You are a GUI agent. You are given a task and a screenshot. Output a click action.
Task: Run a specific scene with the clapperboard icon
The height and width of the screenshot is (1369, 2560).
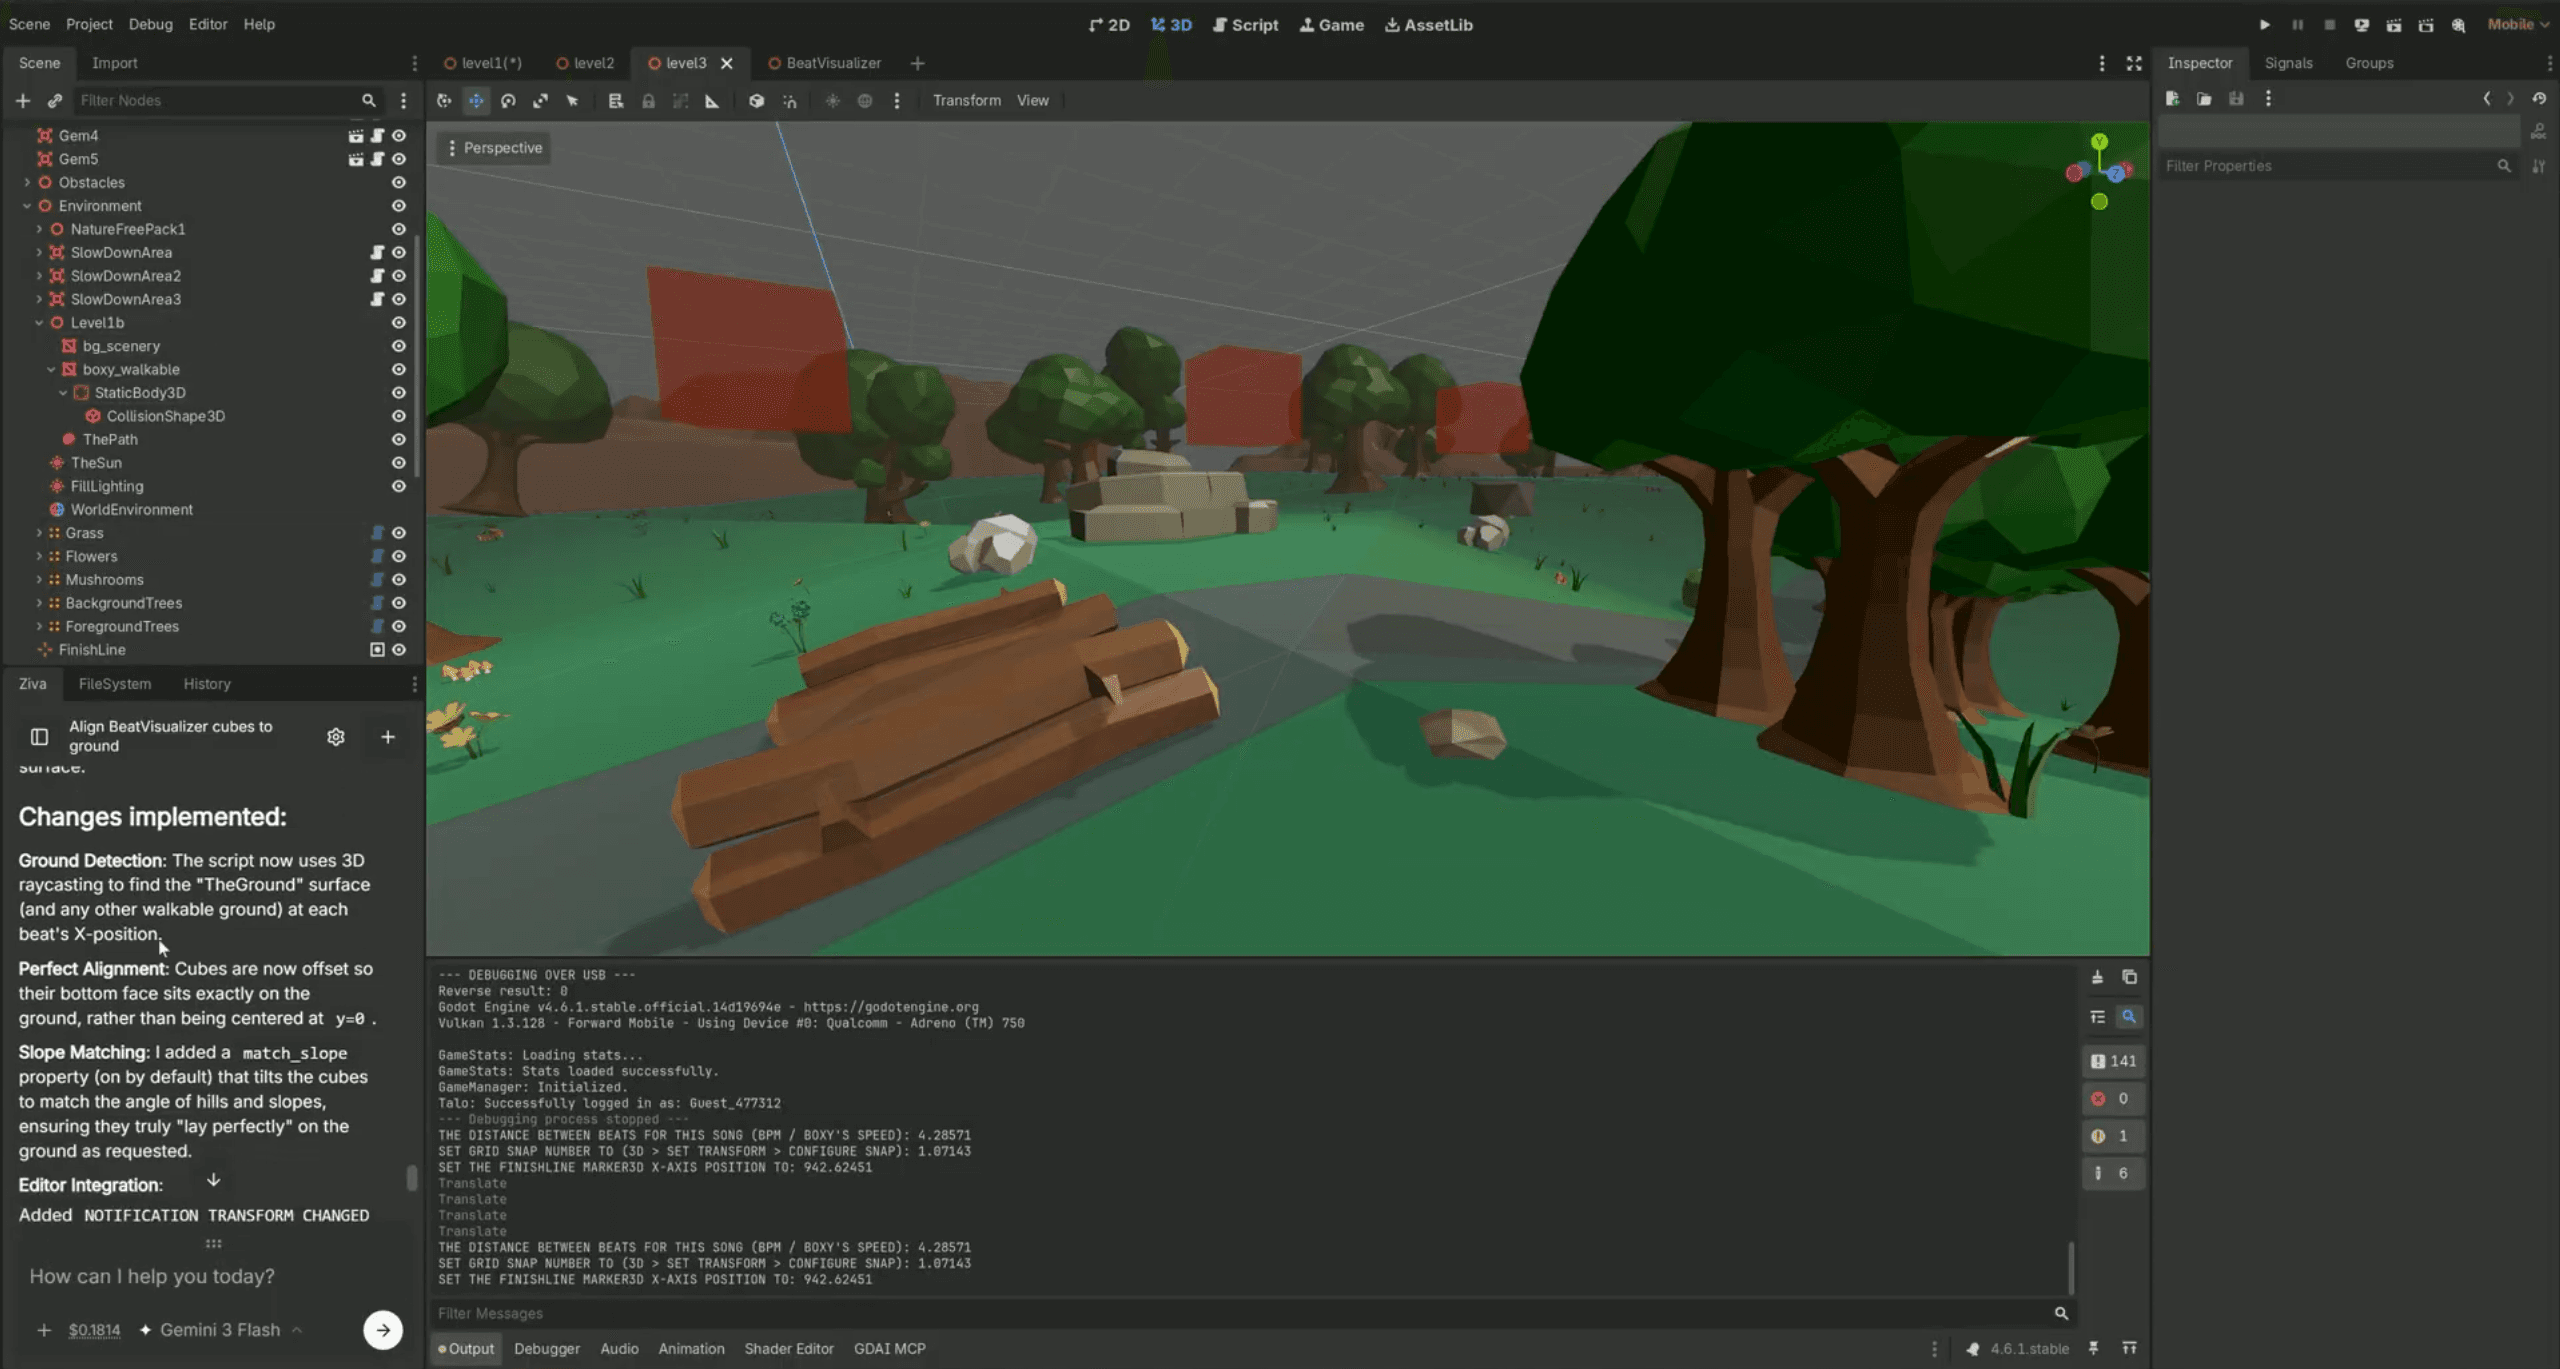[2426, 25]
